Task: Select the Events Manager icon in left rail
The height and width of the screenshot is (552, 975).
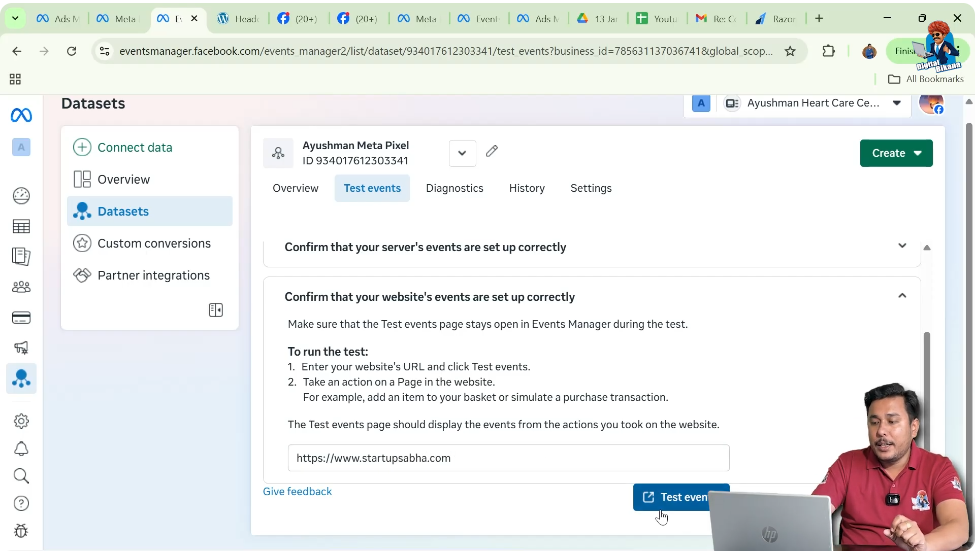Action: 21,378
